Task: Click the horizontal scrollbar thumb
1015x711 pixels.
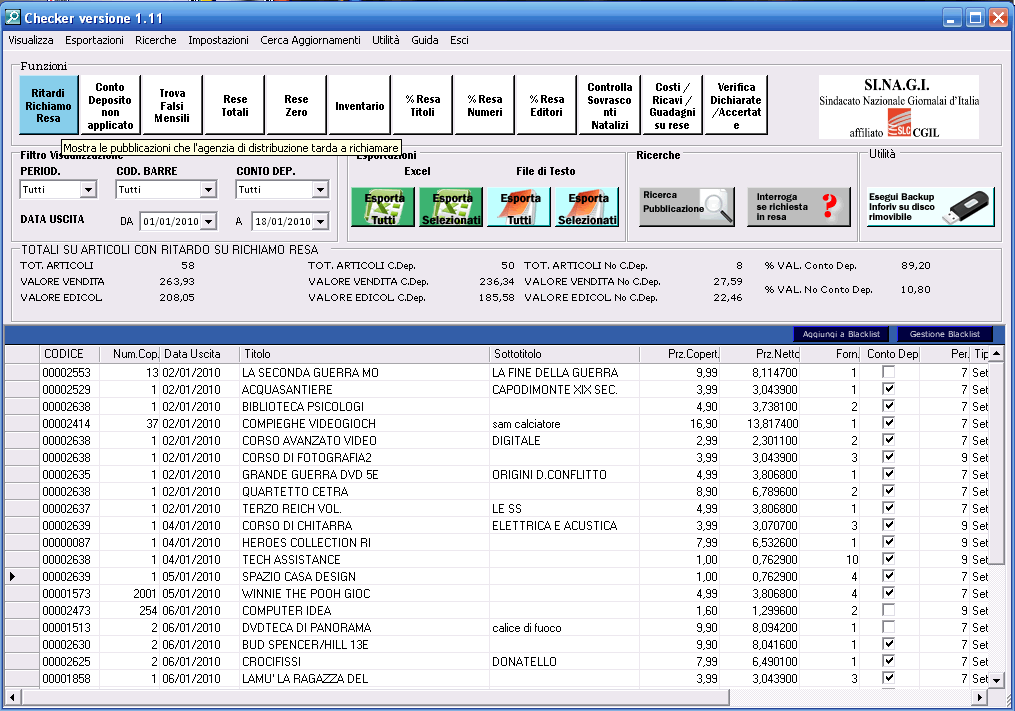Action: 375,697
